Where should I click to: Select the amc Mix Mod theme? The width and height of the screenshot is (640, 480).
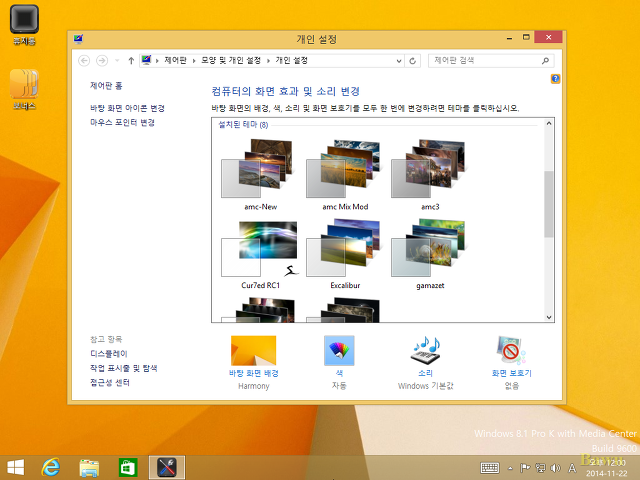coord(345,175)
